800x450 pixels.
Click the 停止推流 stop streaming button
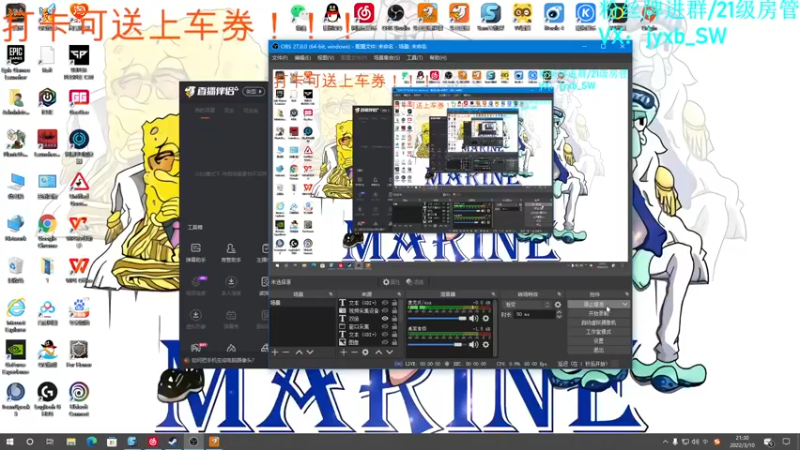point(594,304)
